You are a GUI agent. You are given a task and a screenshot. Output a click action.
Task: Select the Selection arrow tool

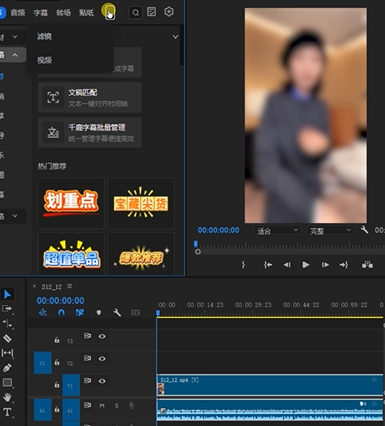click(x=7, y=294)
